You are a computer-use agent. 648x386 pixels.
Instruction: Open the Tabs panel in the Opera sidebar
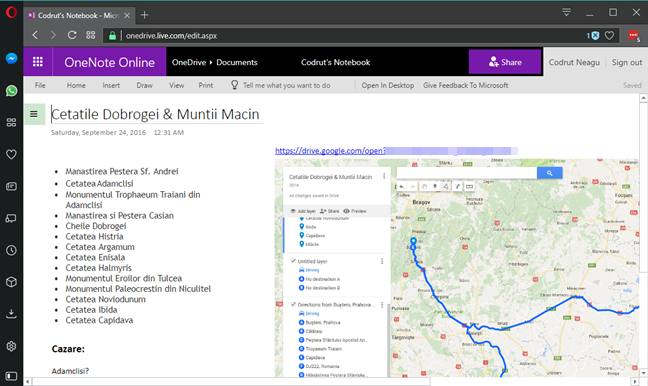pyautogui.click(x=12, y=218)
